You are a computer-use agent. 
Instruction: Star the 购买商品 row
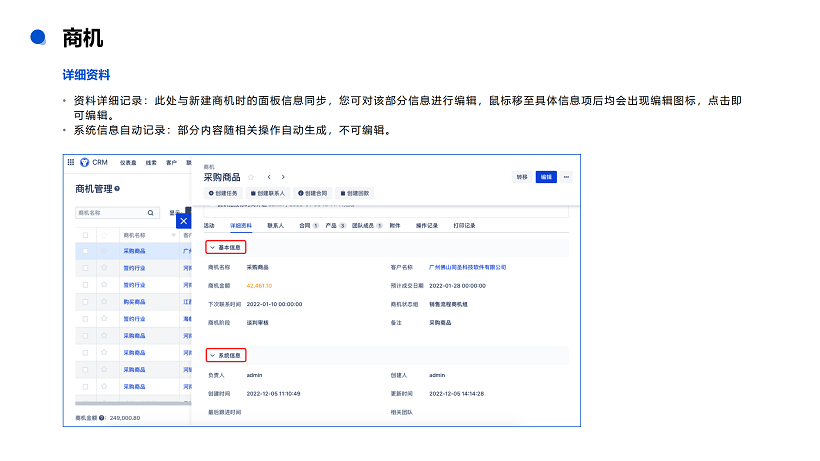pos(104,302)
